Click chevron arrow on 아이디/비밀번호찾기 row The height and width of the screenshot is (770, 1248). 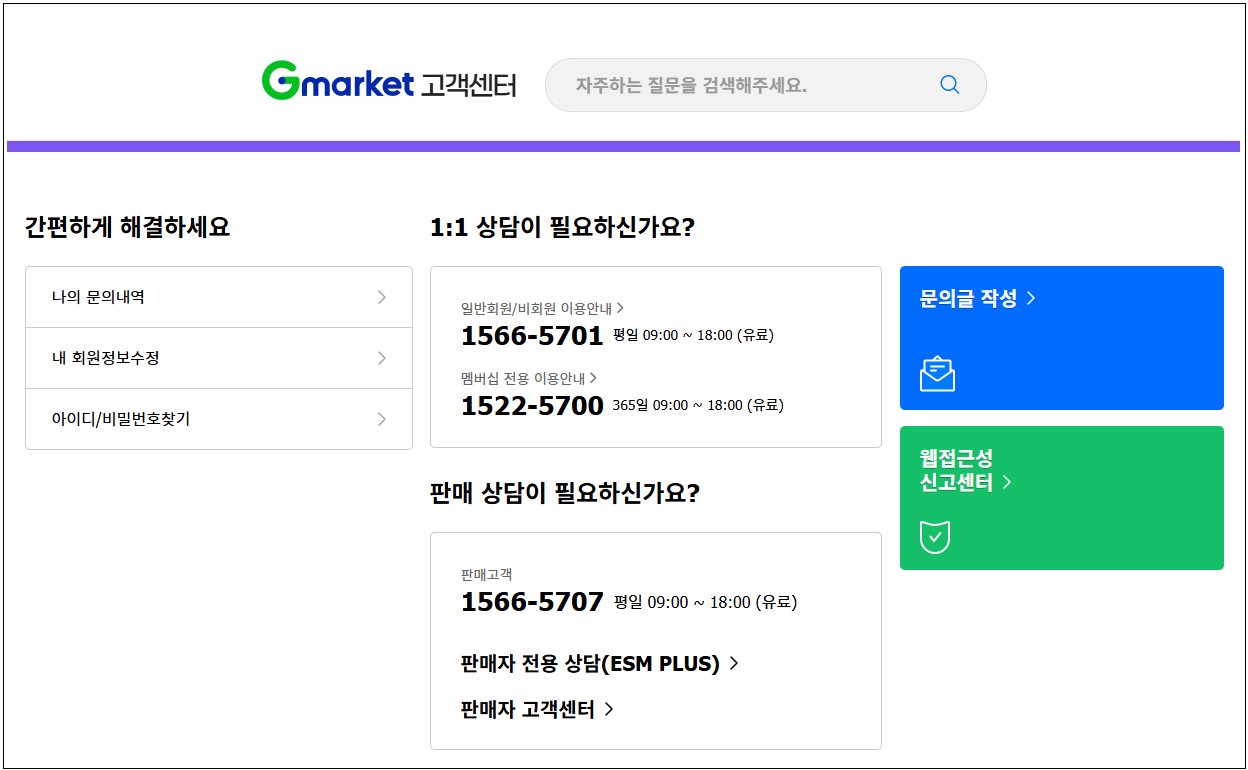coord(382,419)
